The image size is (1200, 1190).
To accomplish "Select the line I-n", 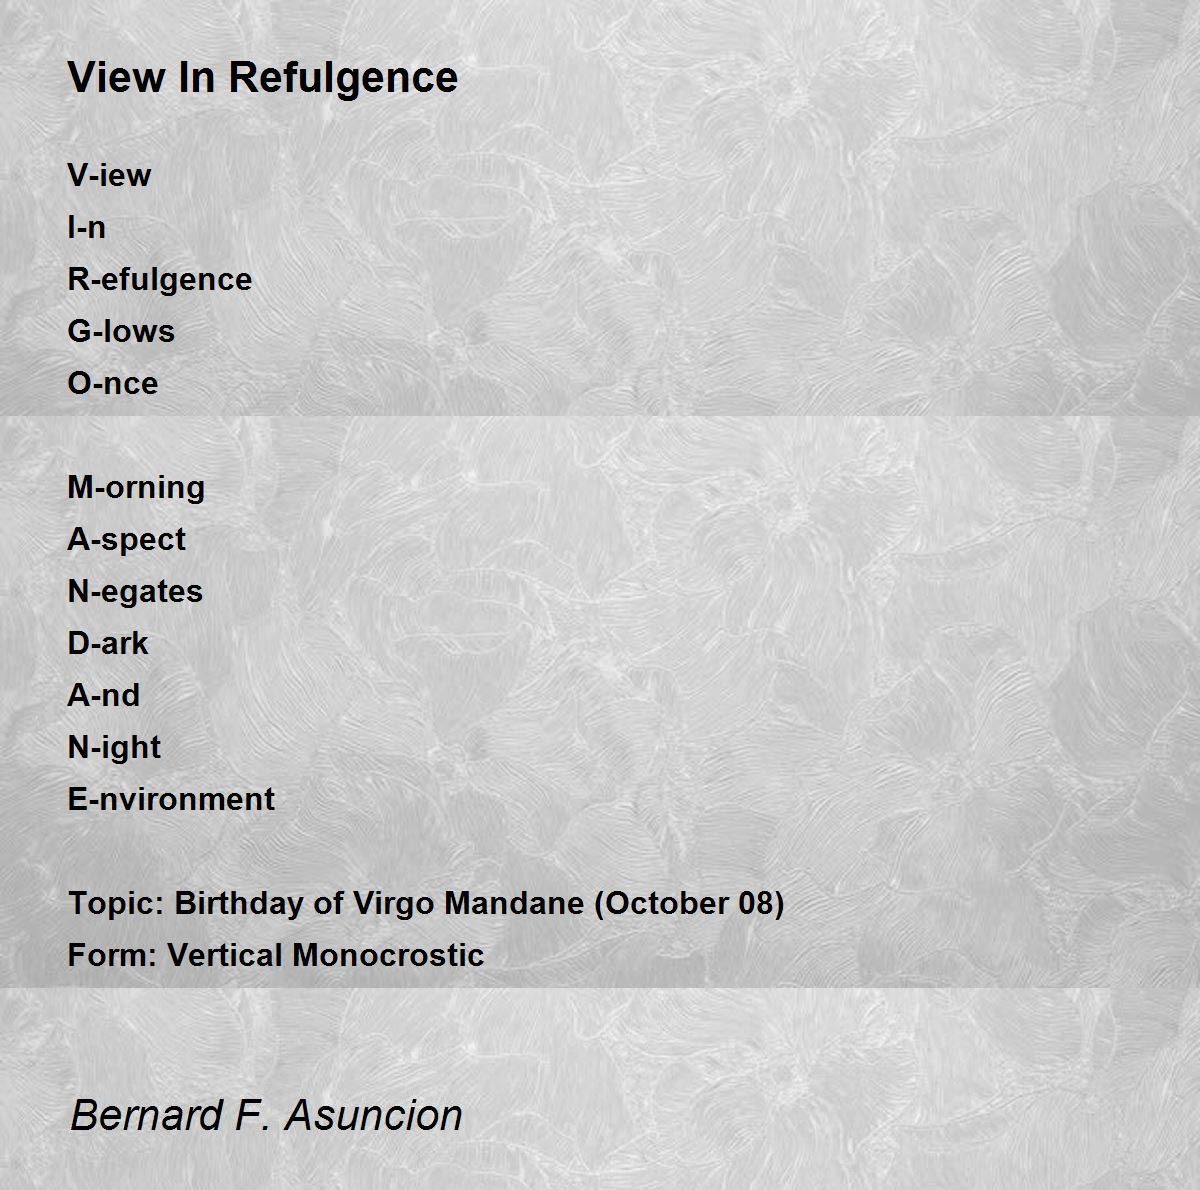I will click(x=87, y=227).
